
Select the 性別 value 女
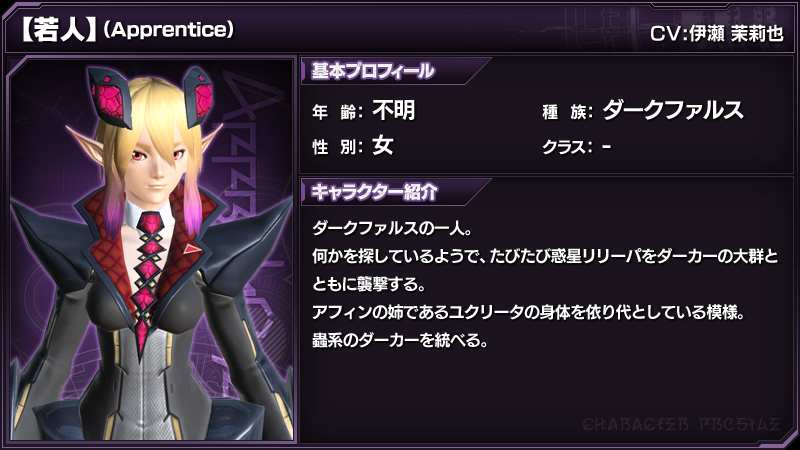click(x=383, y=146)
